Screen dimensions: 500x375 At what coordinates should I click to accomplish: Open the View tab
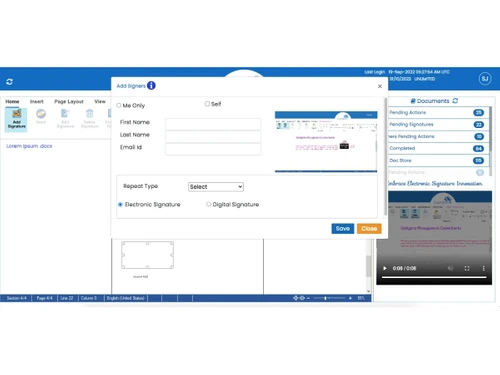pos(100,101)
